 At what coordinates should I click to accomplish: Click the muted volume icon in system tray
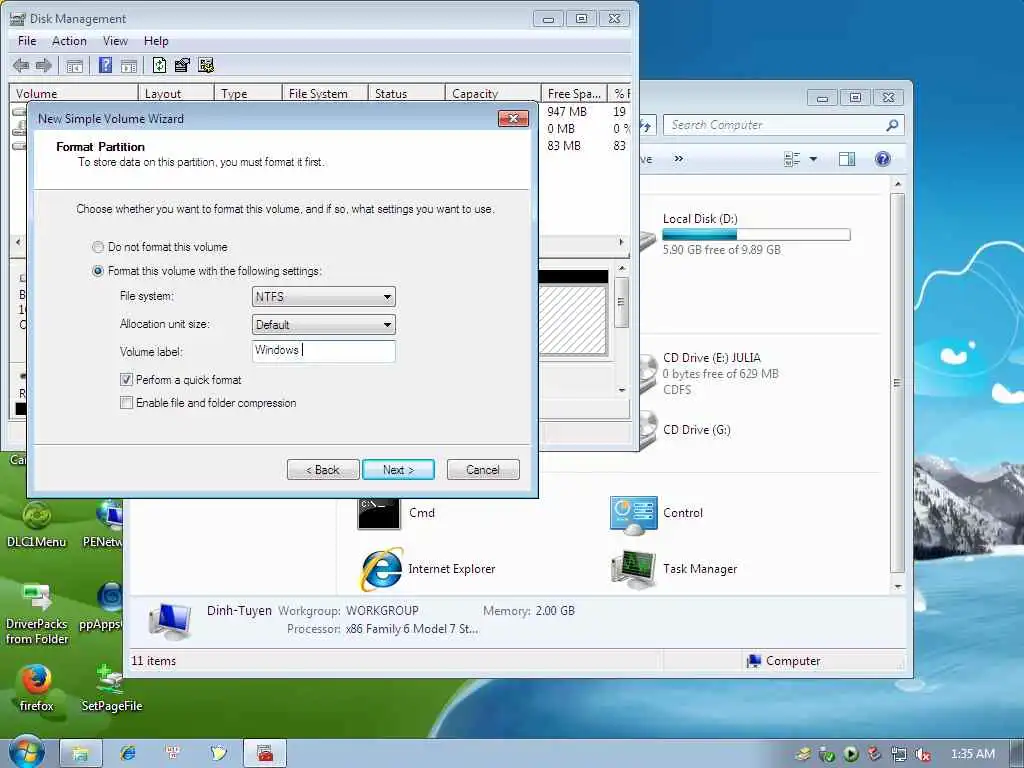click(x=922, y=754)
